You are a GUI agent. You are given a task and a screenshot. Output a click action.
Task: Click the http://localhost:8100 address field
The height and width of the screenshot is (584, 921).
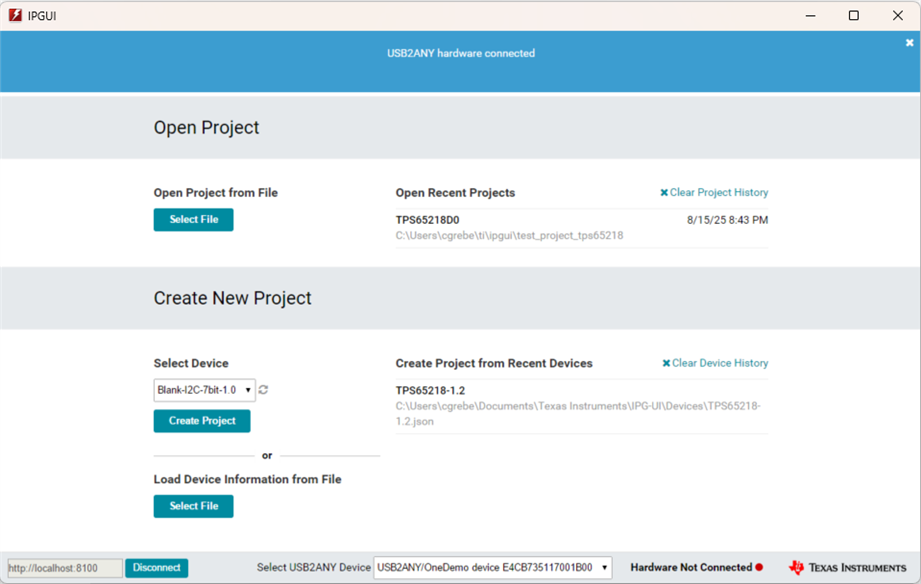[65, 568]
